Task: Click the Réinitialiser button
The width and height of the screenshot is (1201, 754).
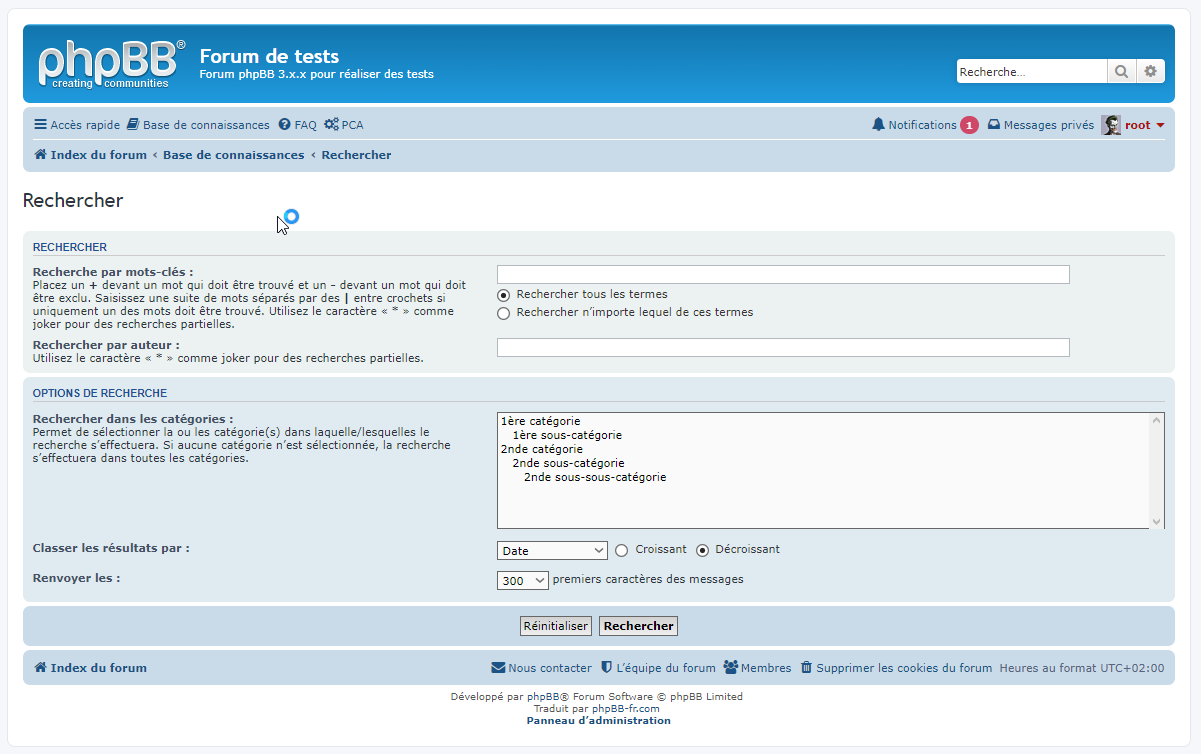Action: (x=556, y=626)
